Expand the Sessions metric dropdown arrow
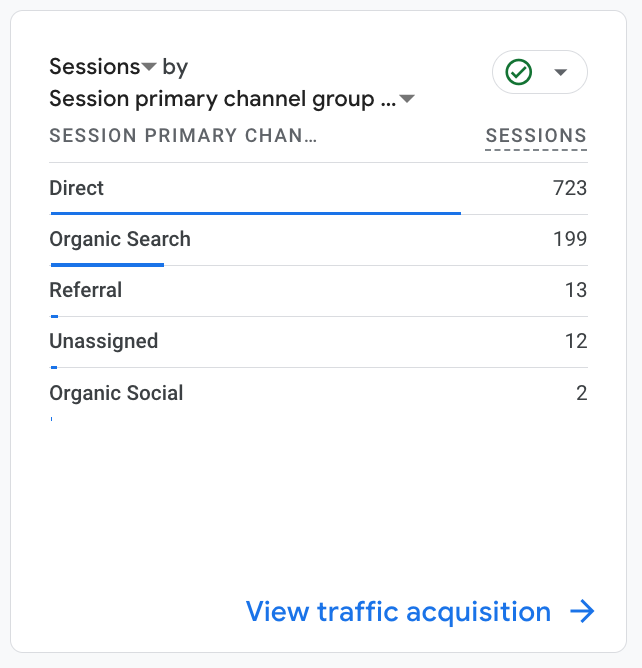This screenshot has width=642, height=668. coord(149,68)
